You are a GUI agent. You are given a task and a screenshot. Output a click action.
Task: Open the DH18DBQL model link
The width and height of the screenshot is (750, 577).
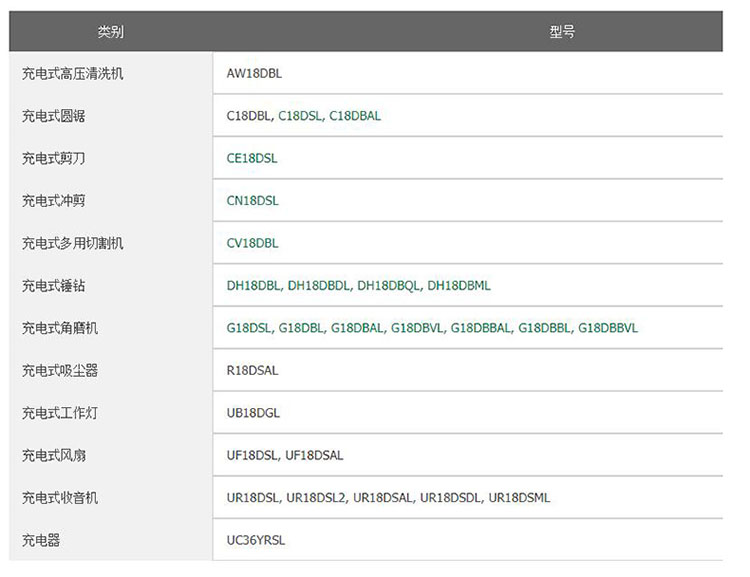pos(389,286)
